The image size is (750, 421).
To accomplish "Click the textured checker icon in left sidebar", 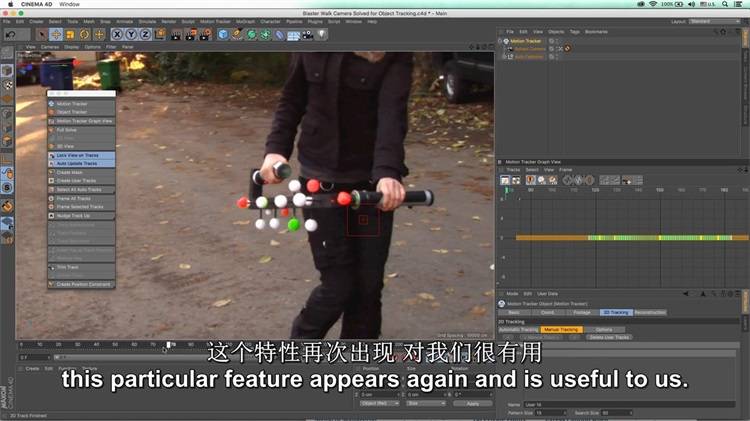I will coord(7,85).
